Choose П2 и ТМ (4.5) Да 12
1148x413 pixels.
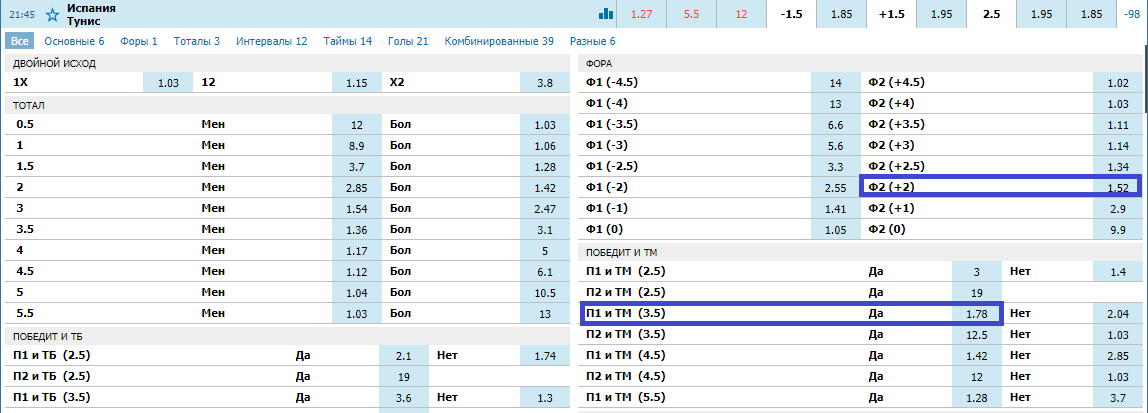coord(977,376)
